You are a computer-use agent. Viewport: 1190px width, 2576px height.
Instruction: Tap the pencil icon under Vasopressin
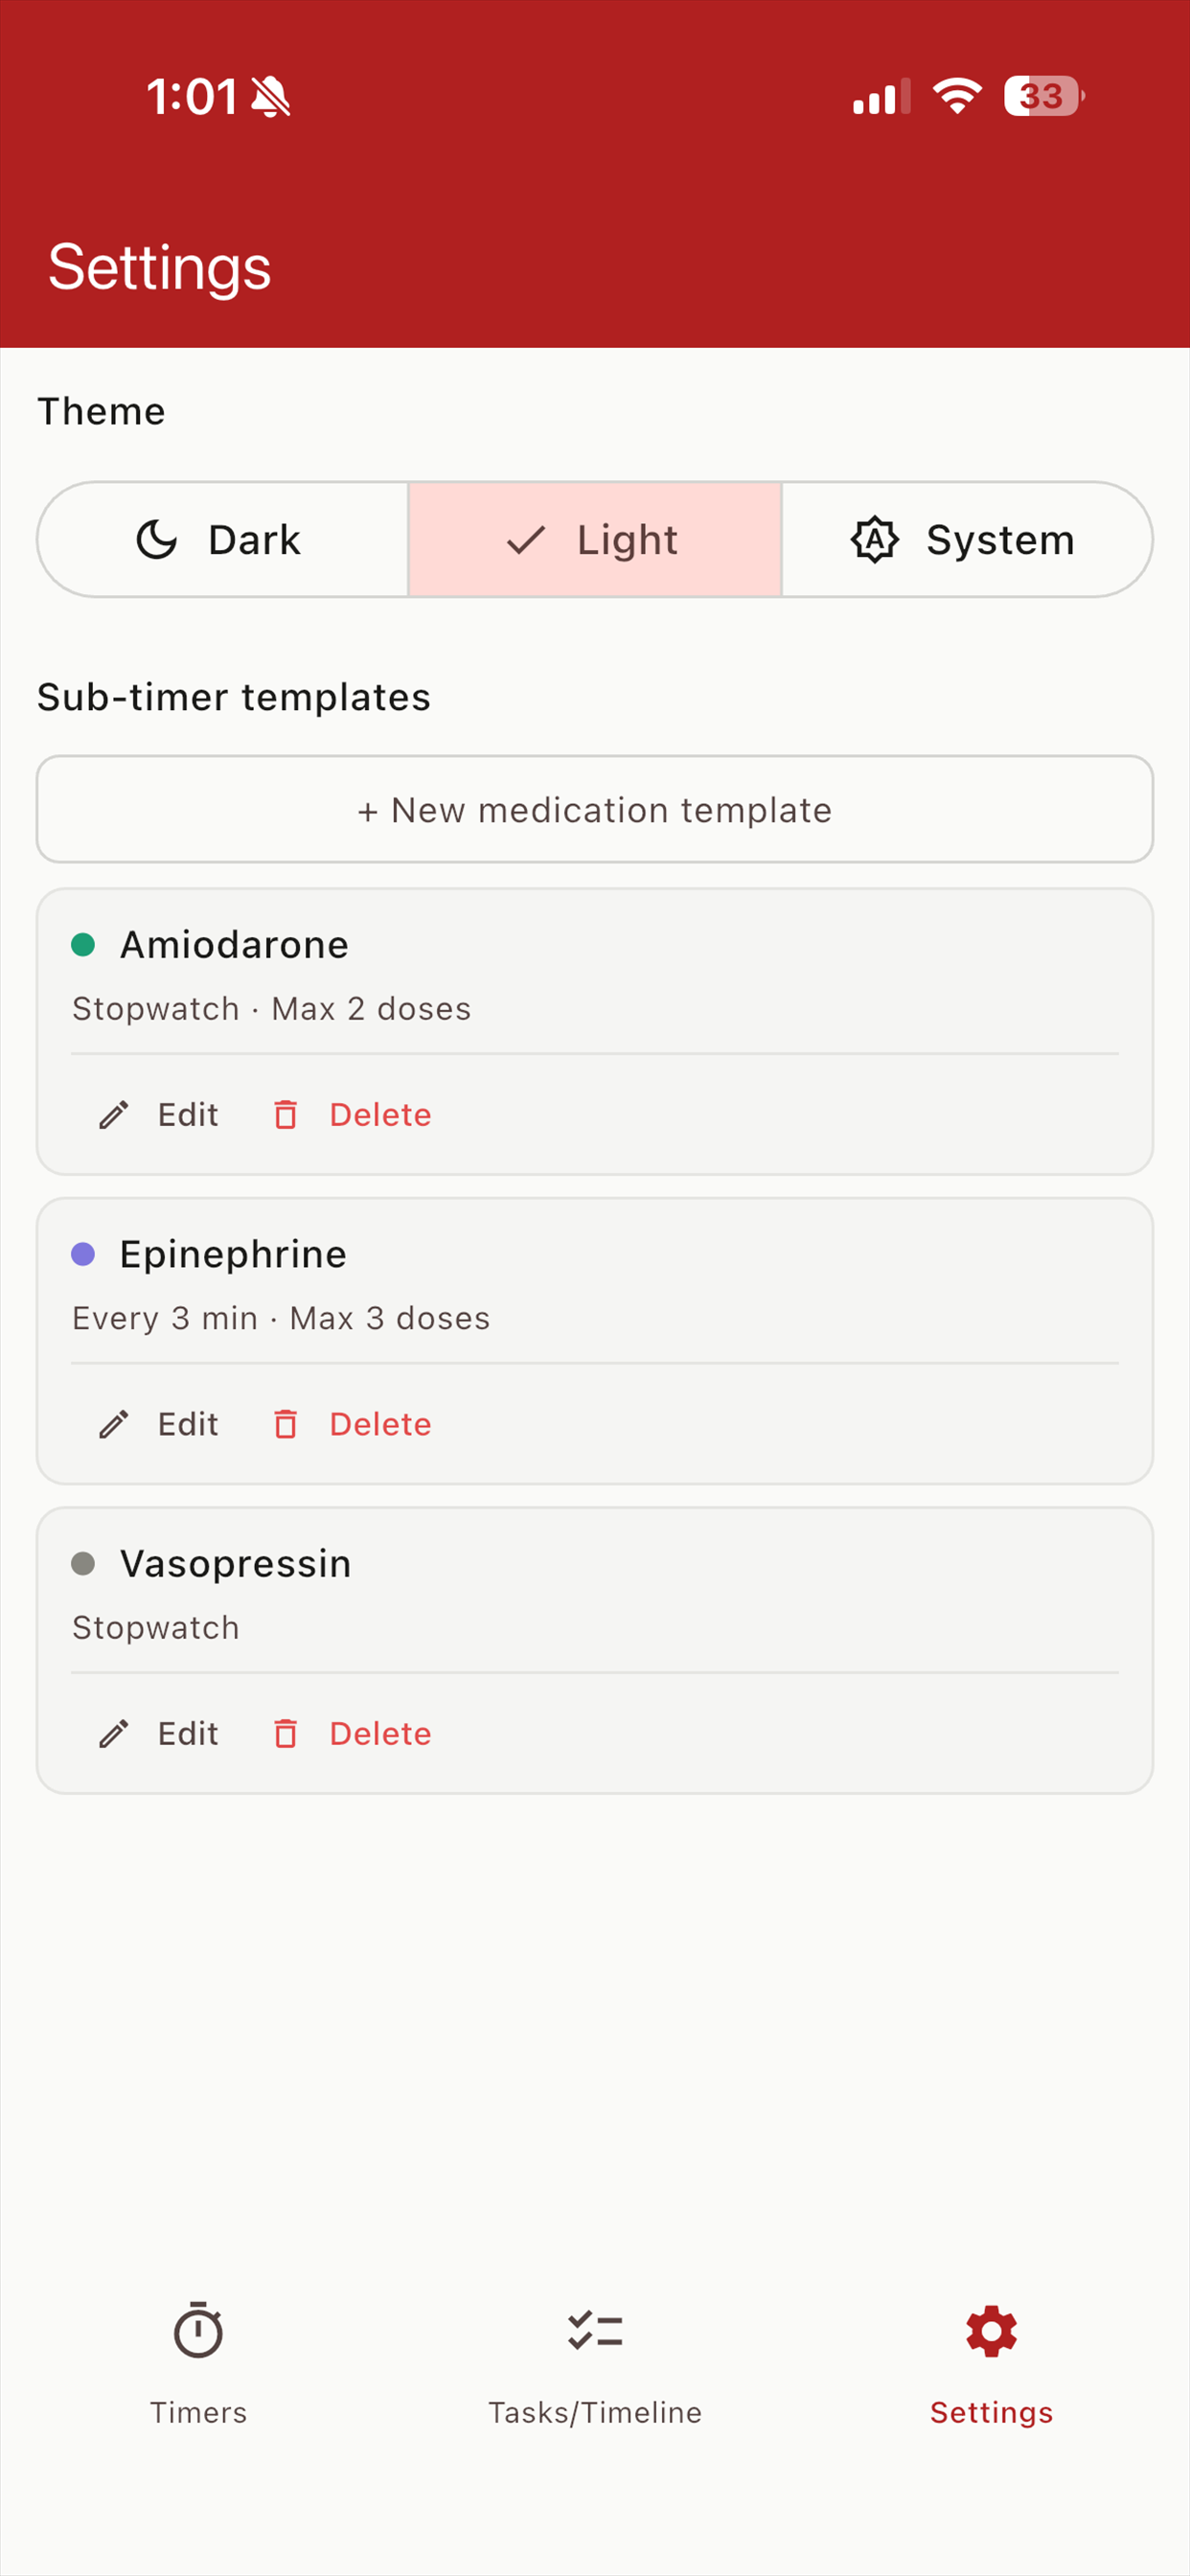[x=114, y=1733]
